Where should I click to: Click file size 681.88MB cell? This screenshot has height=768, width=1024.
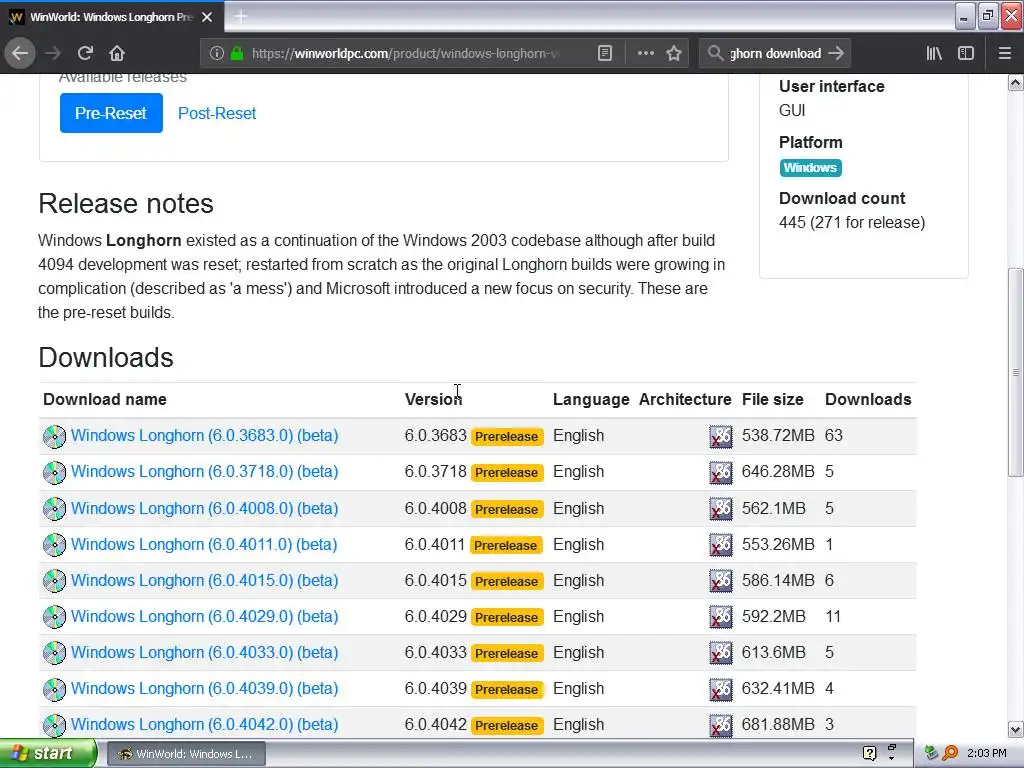(778, 724)
